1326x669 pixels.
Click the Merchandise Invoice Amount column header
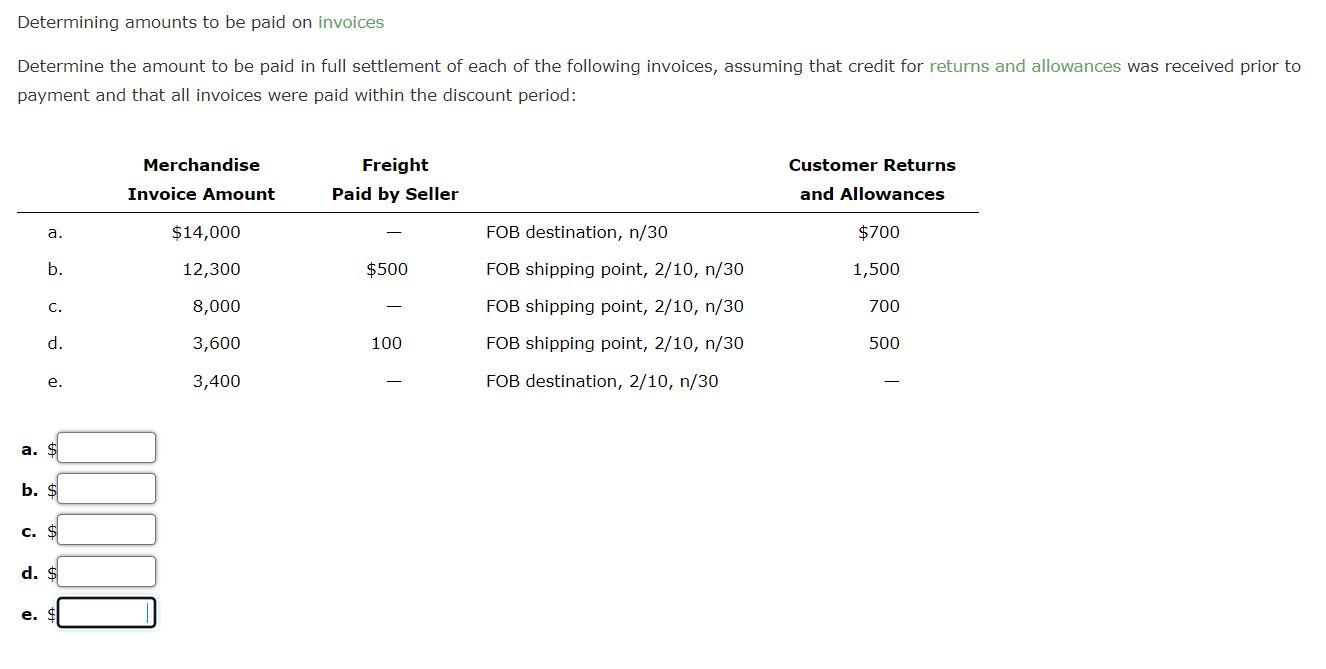click(x=201, y=179)
